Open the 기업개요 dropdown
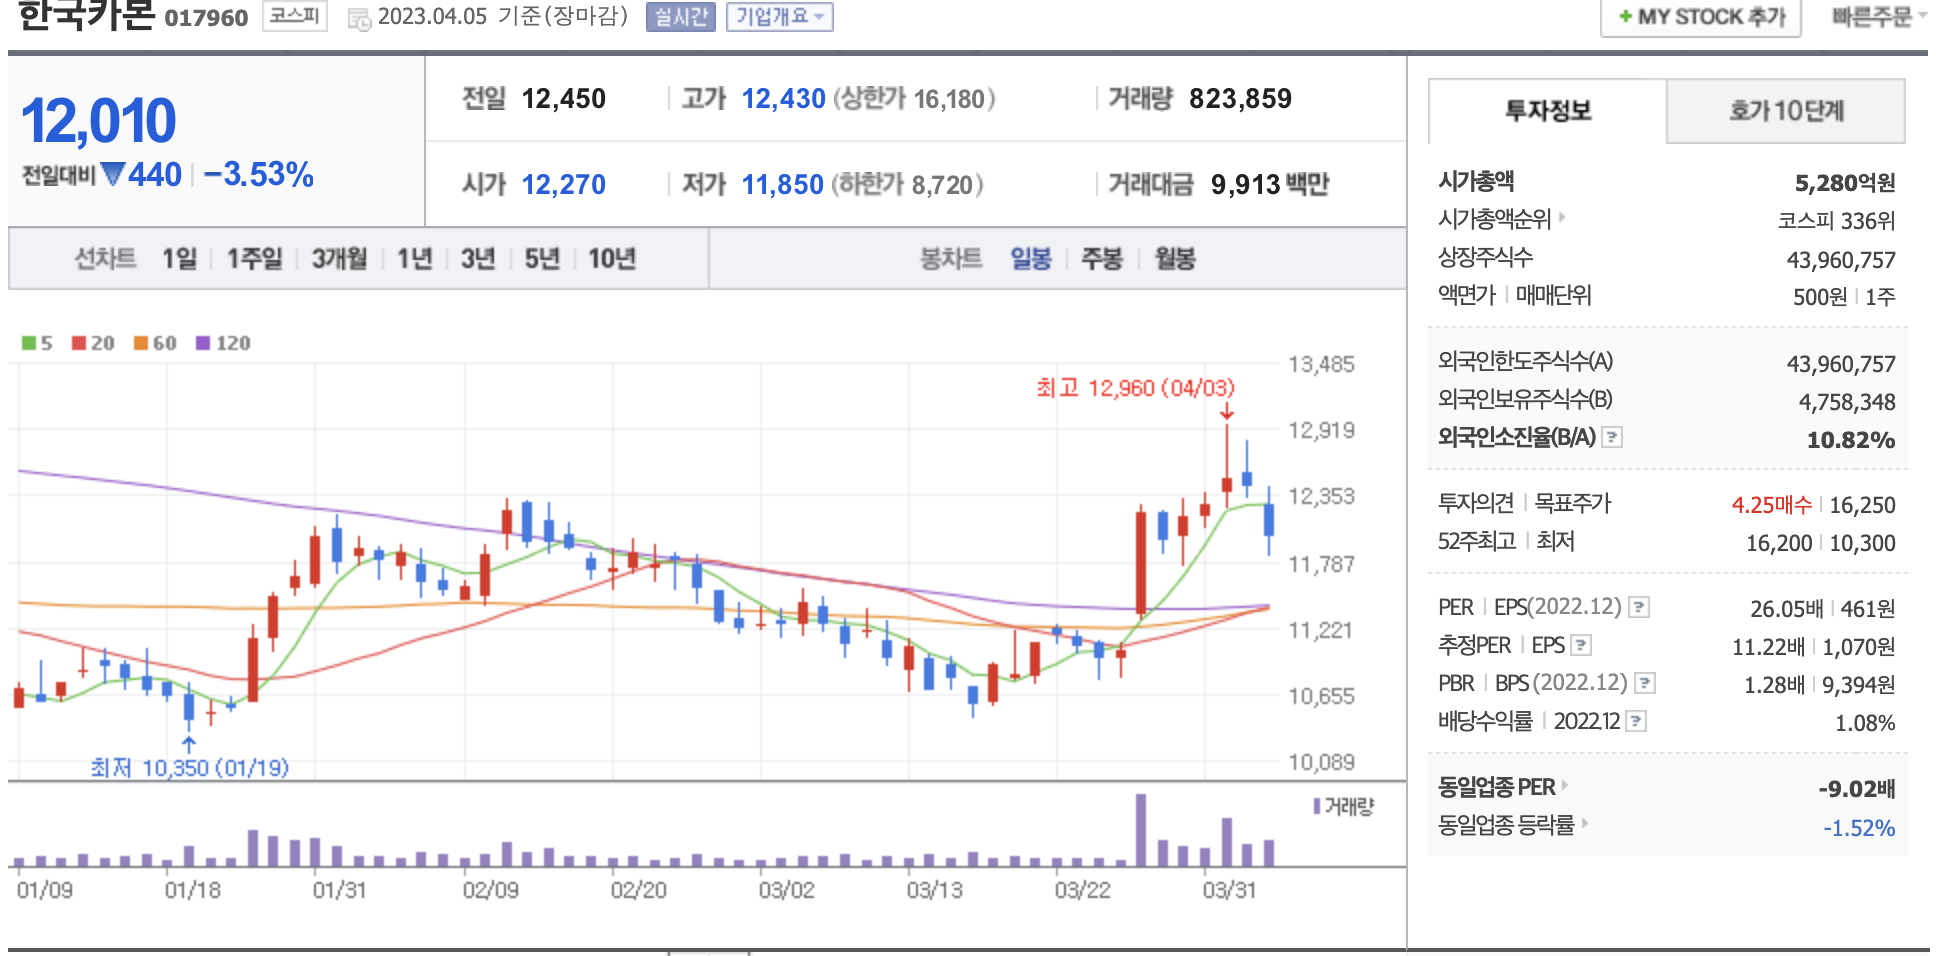 click(x=779, y=17)
